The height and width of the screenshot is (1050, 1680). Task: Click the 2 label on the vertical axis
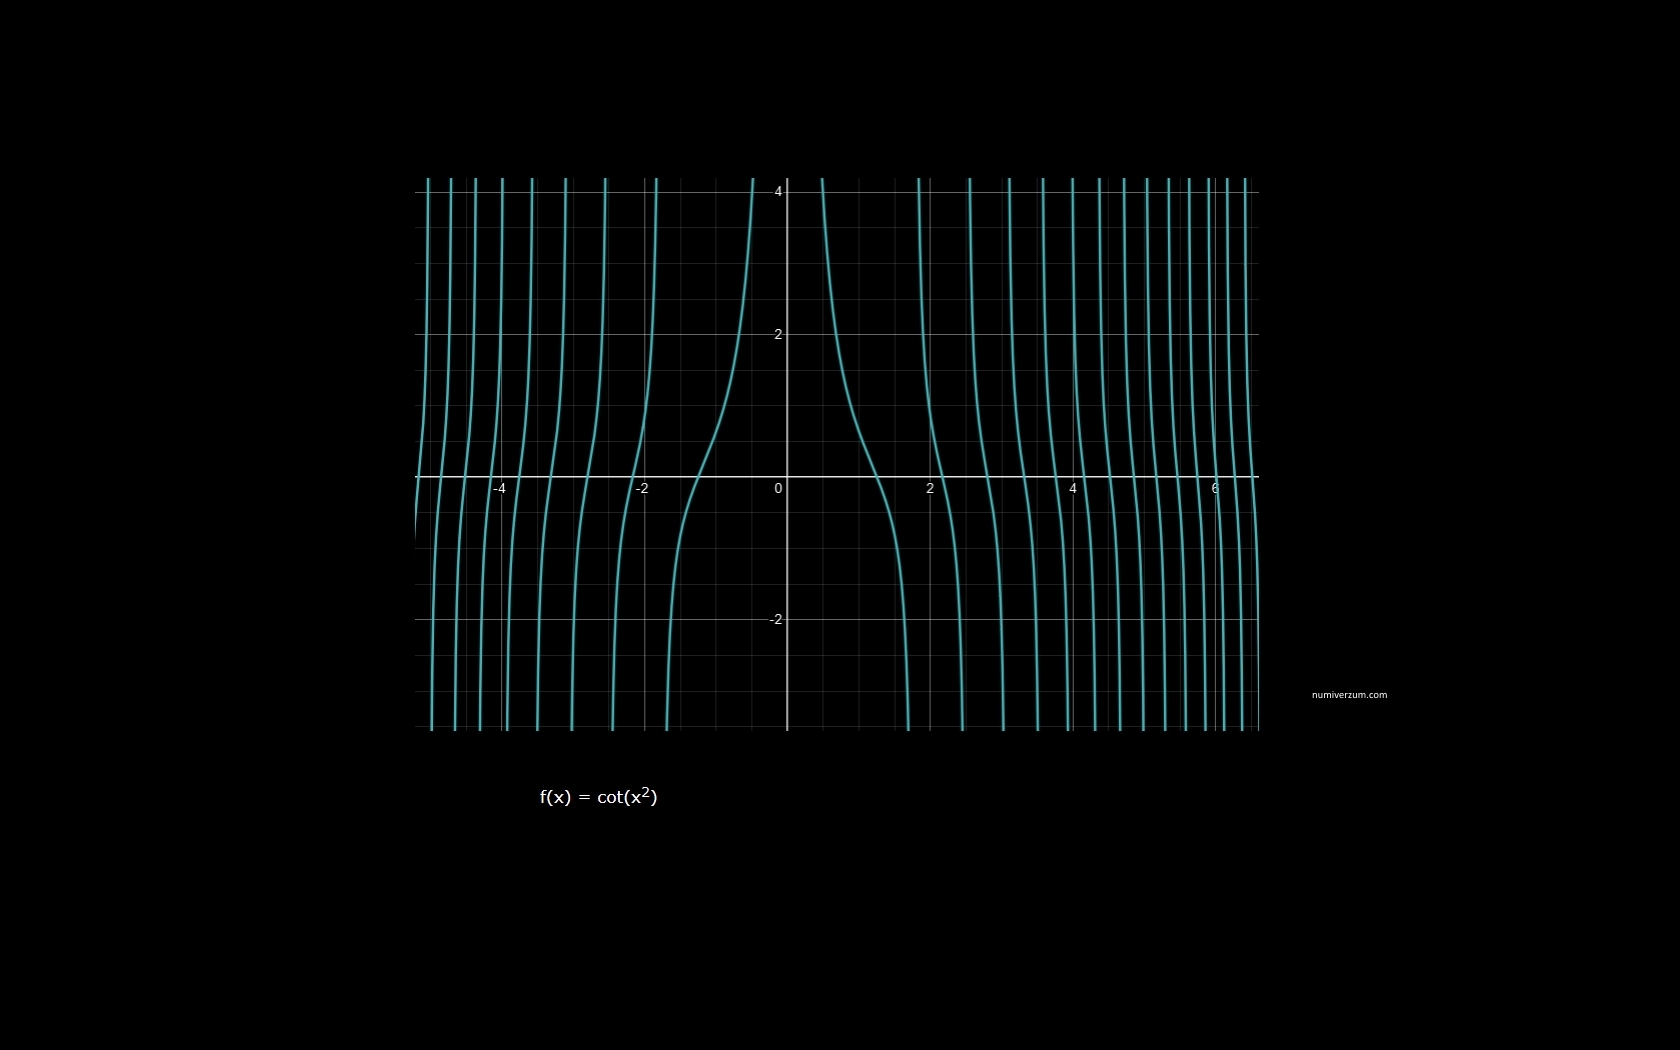778,334
